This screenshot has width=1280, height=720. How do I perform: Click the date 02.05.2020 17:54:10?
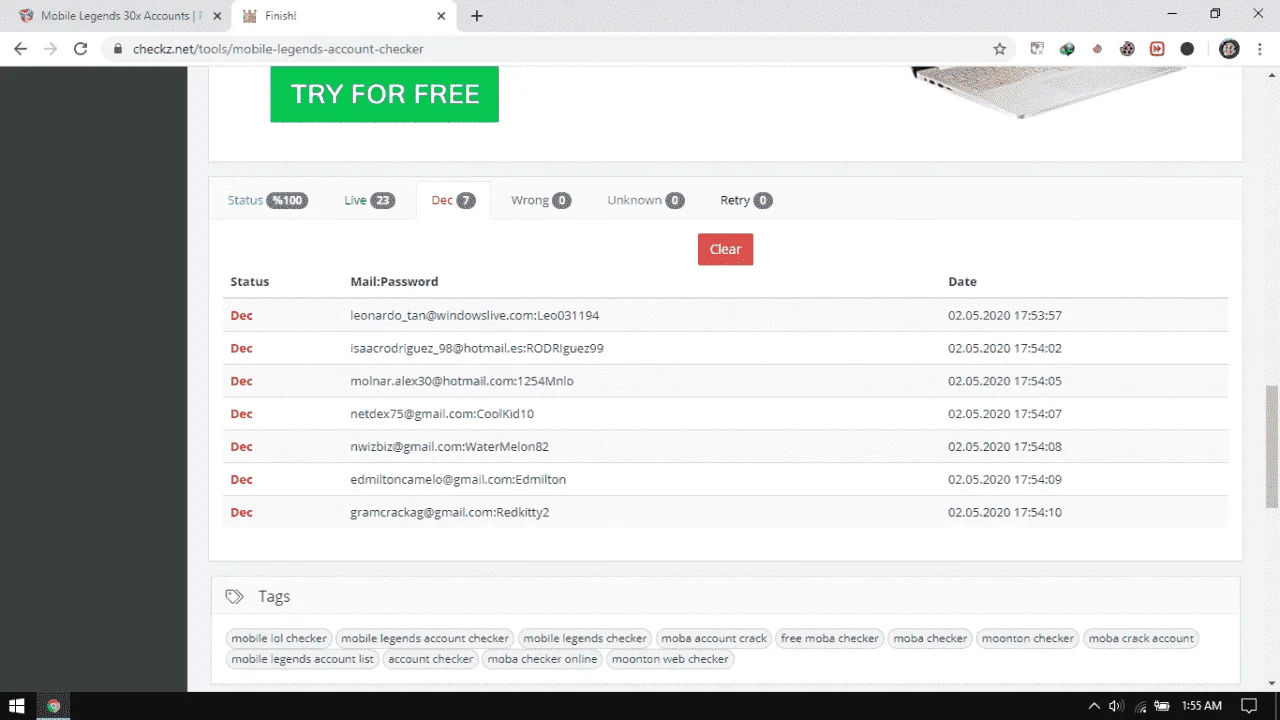(x=1005, y=512)
